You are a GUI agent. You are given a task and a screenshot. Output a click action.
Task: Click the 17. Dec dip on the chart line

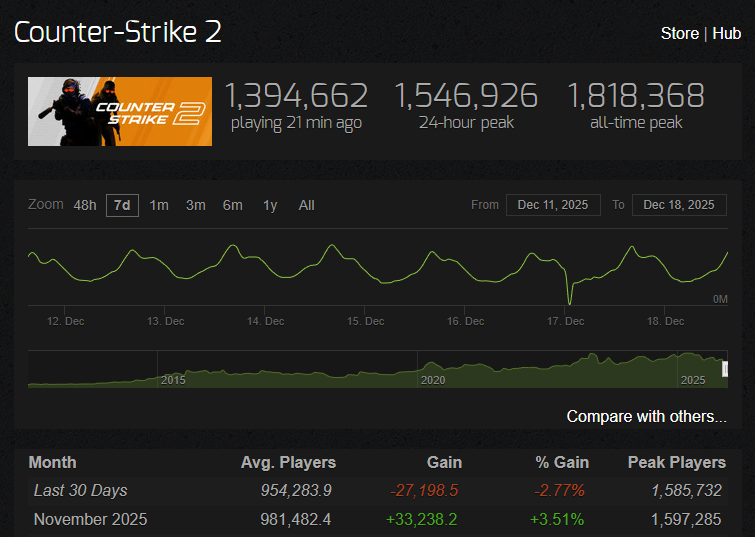click(570, 303)
